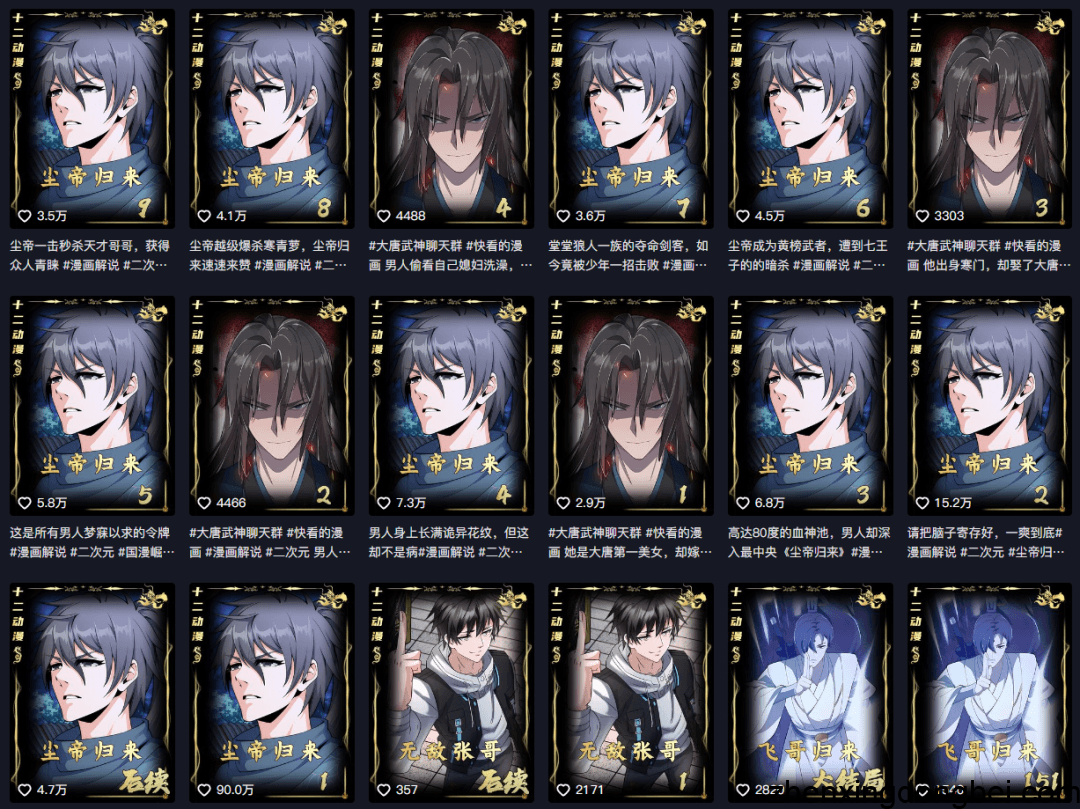This screenshot has height=809, width=1080.
Task: Click the heart icon with 4488 likes
Action: click(384, 216)
